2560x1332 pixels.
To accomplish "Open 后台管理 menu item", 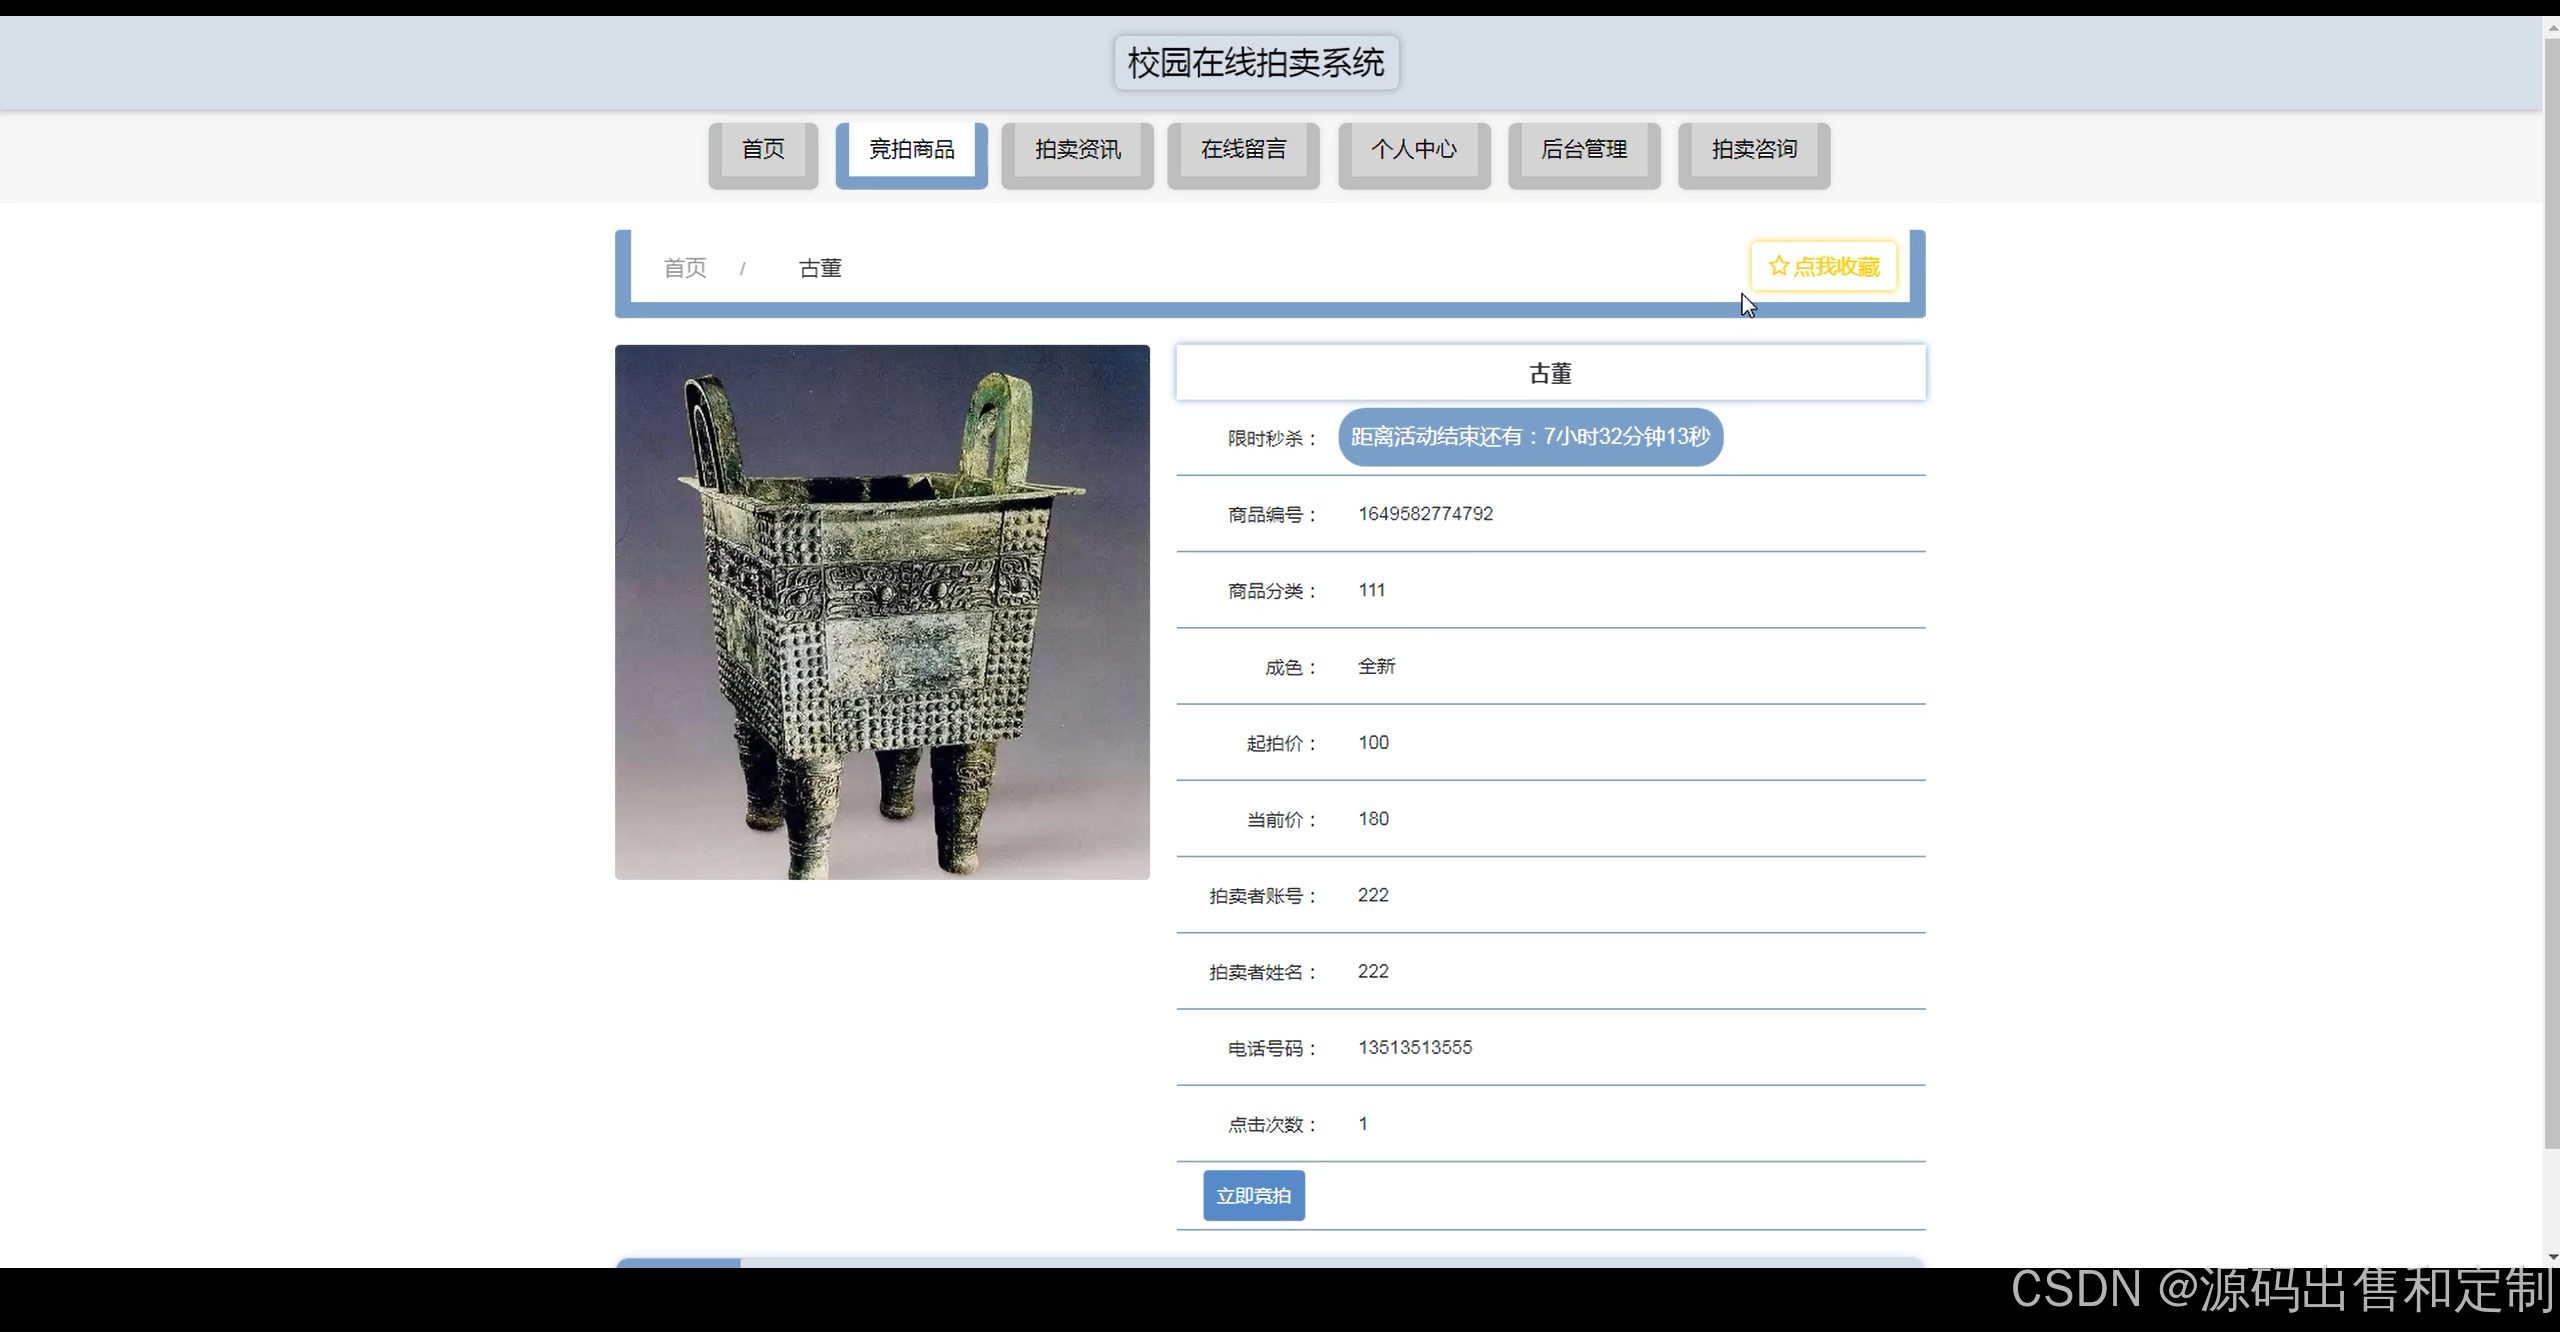I will click(1583, 150).
